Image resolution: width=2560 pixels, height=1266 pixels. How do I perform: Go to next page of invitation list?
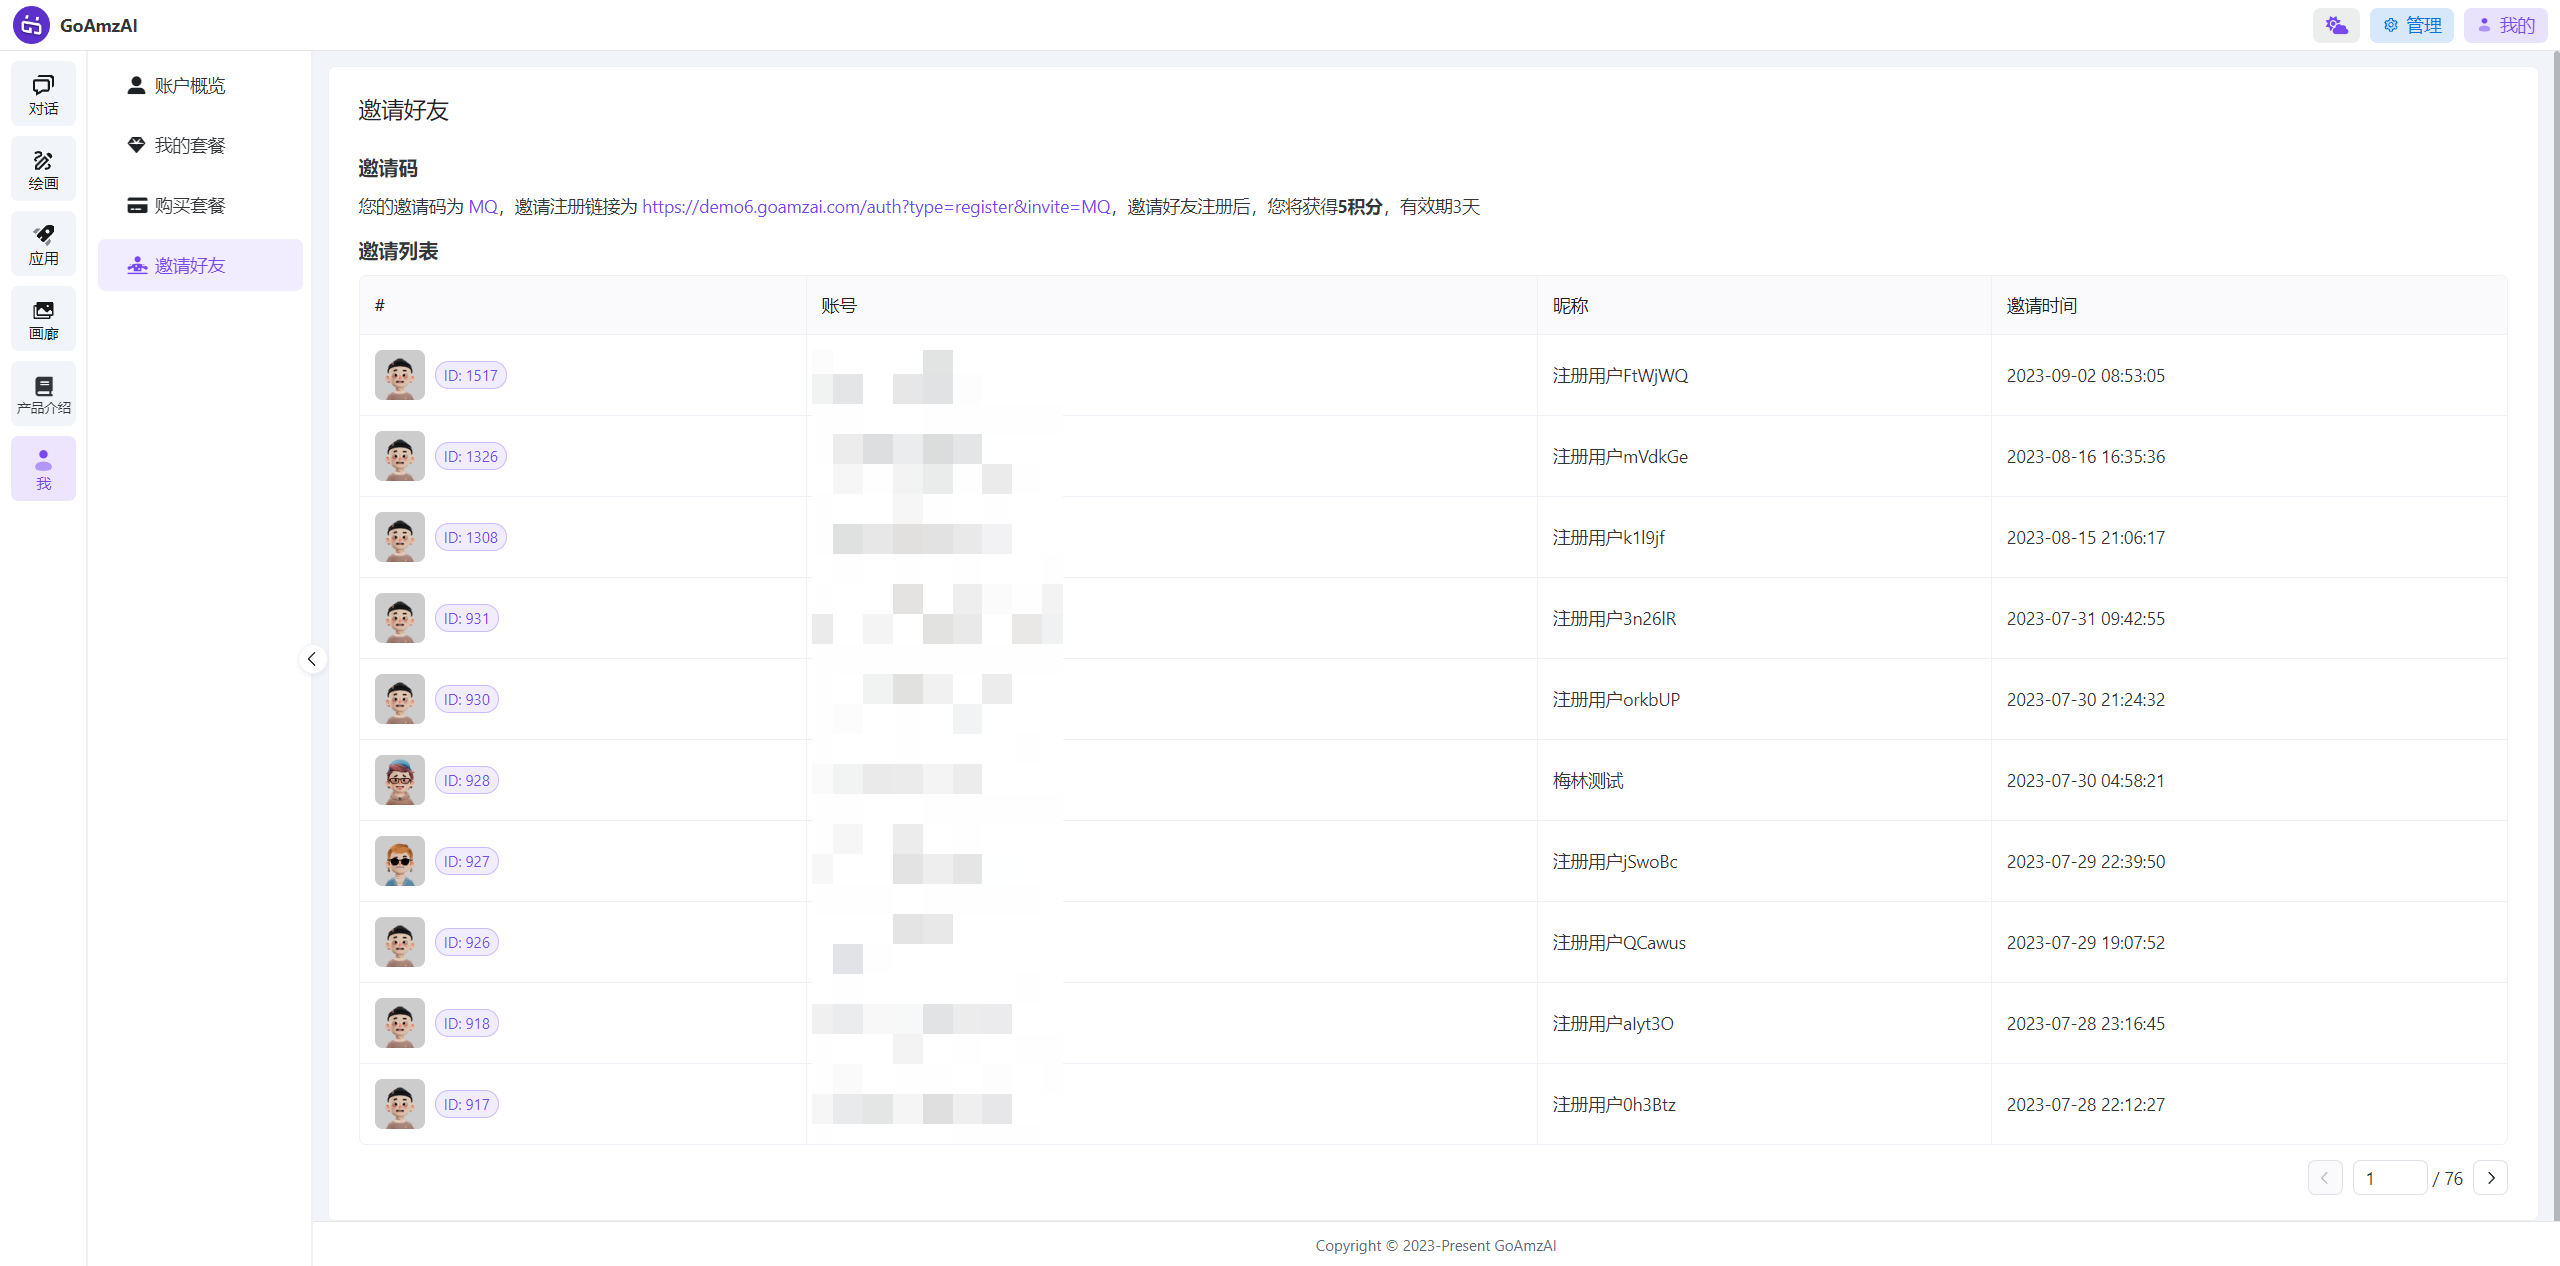coord(2490,1178)
